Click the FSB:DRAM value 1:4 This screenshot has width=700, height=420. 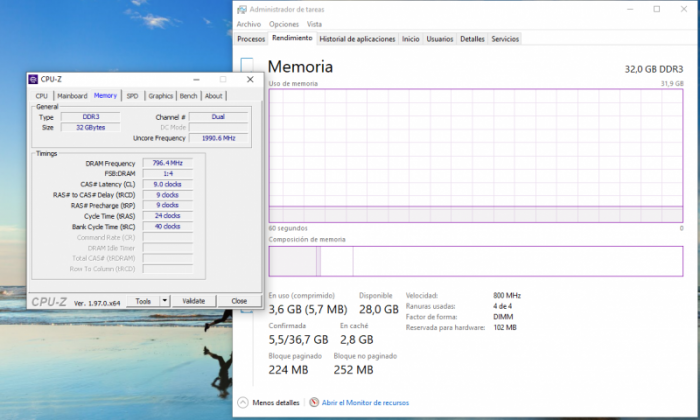(x=168, y=174)
